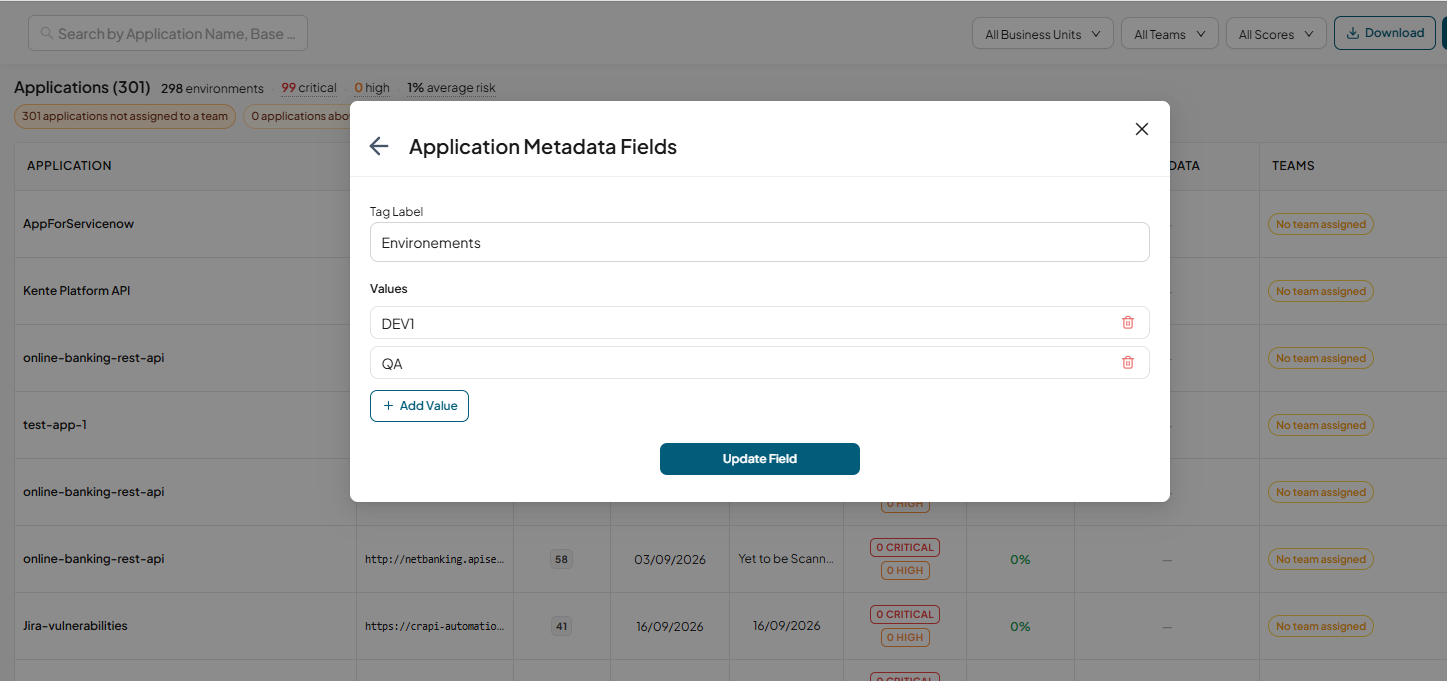The width and height of the screenshot is (1447, 681).
Task: Click the search magnifier icon
Action: [x=47, y=33]
